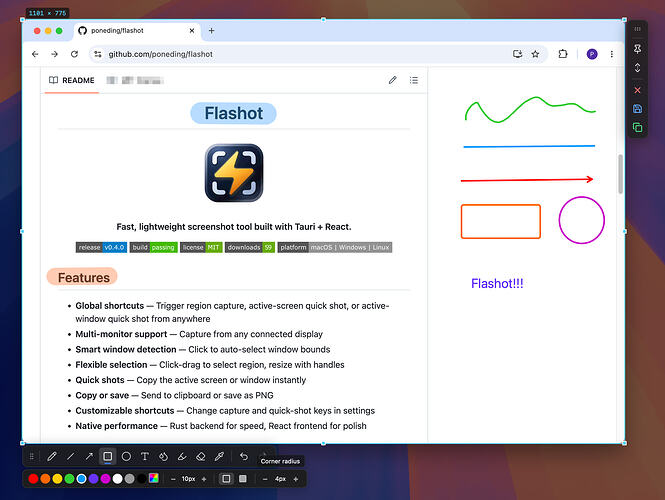Select the freehand Pencil tool
This screenshot has height=500, width=665.
tap(52, 456)
